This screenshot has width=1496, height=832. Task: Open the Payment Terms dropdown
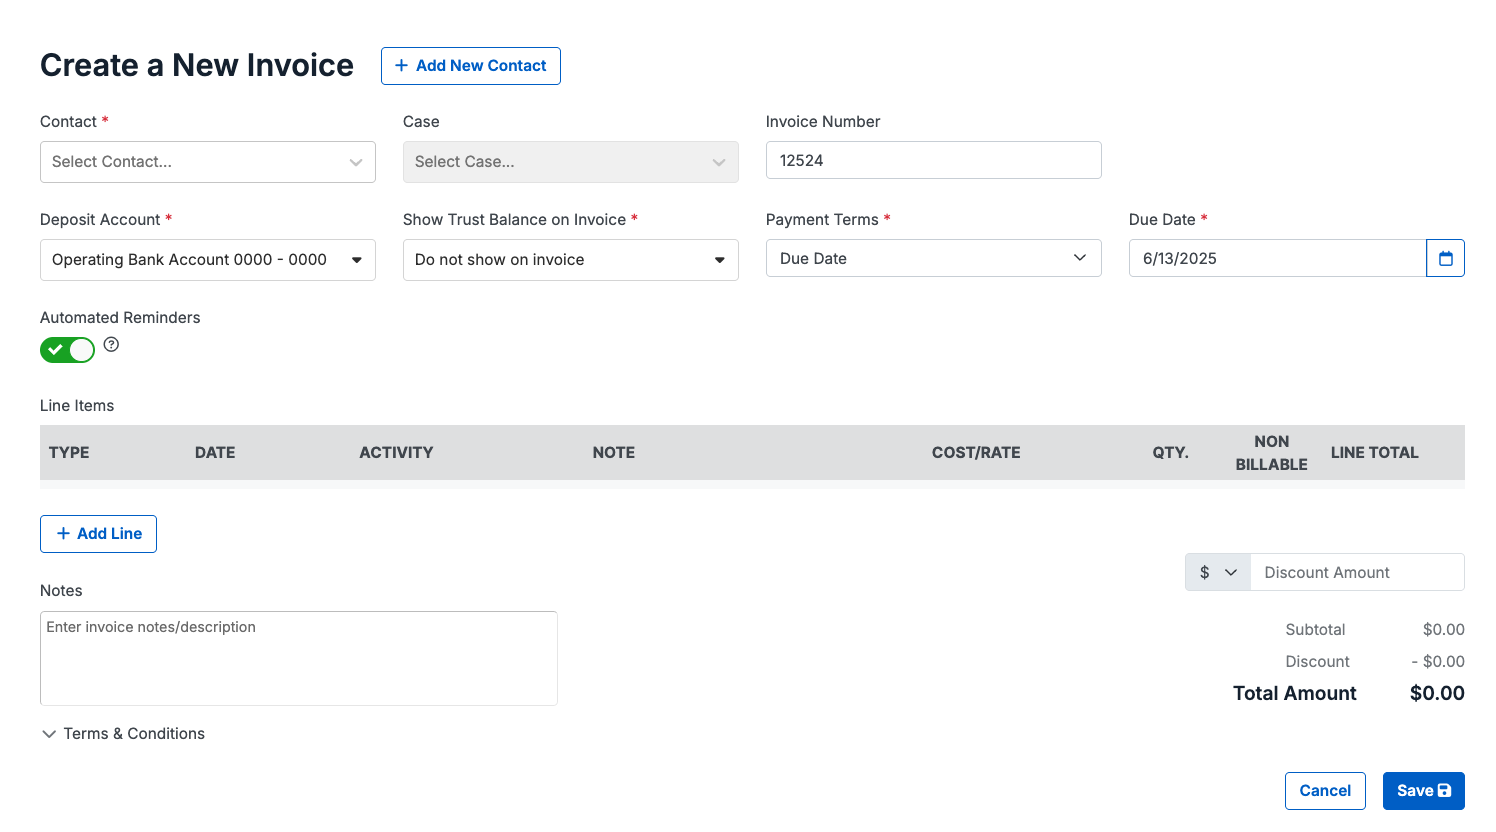pyautogui.click(x=933, y=257)
